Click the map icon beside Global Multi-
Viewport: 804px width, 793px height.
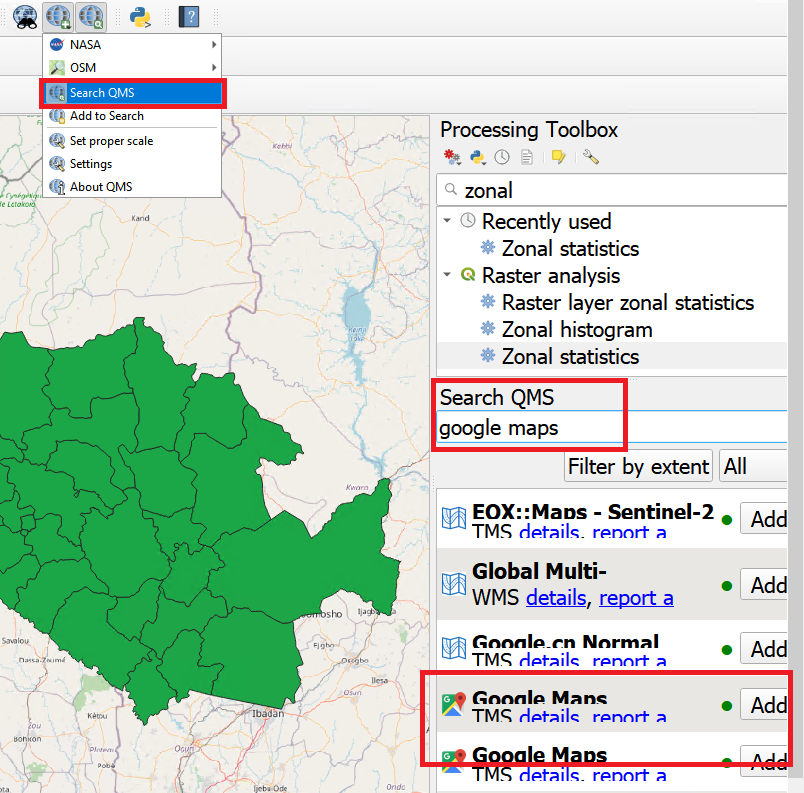[454, 584]
